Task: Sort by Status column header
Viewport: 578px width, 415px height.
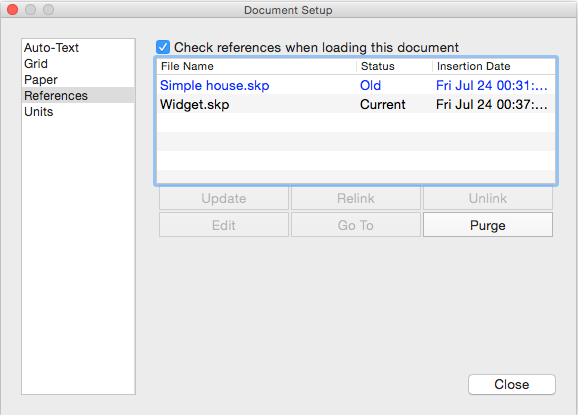Action: (394, 66)
